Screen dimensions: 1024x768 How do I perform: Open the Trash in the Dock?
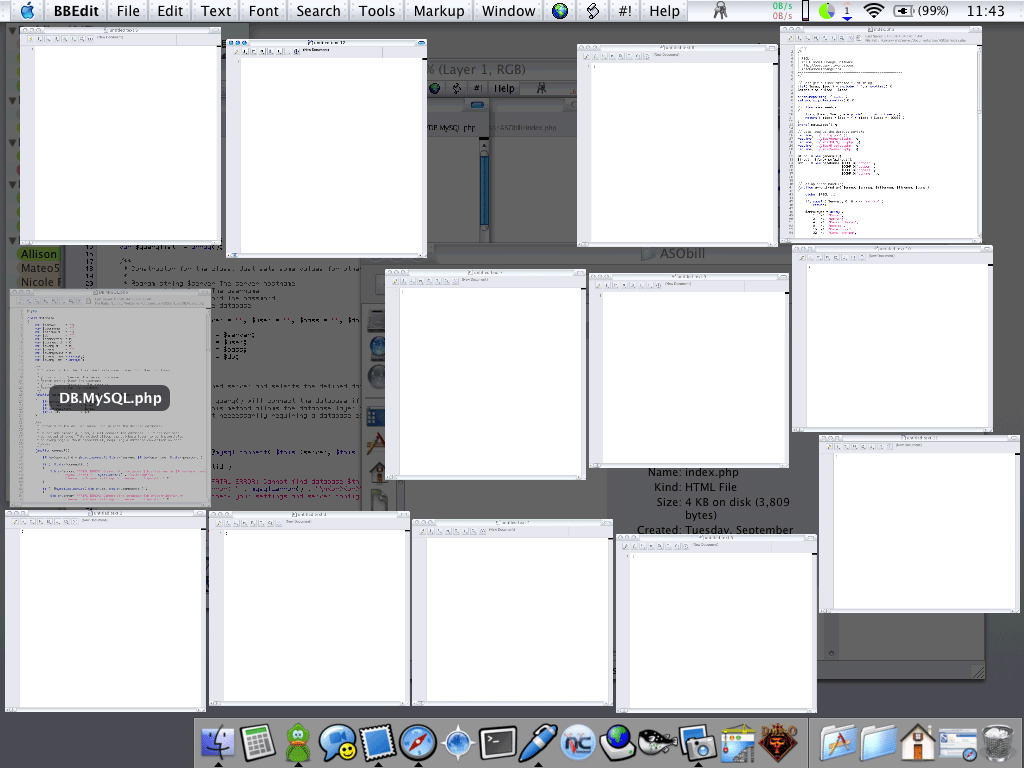(x=999, y=742)
